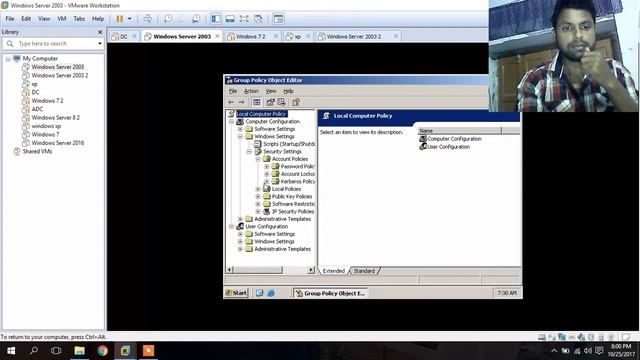Click the Send Ctrl+Alt+Del toolbar icon

[148, 19]
